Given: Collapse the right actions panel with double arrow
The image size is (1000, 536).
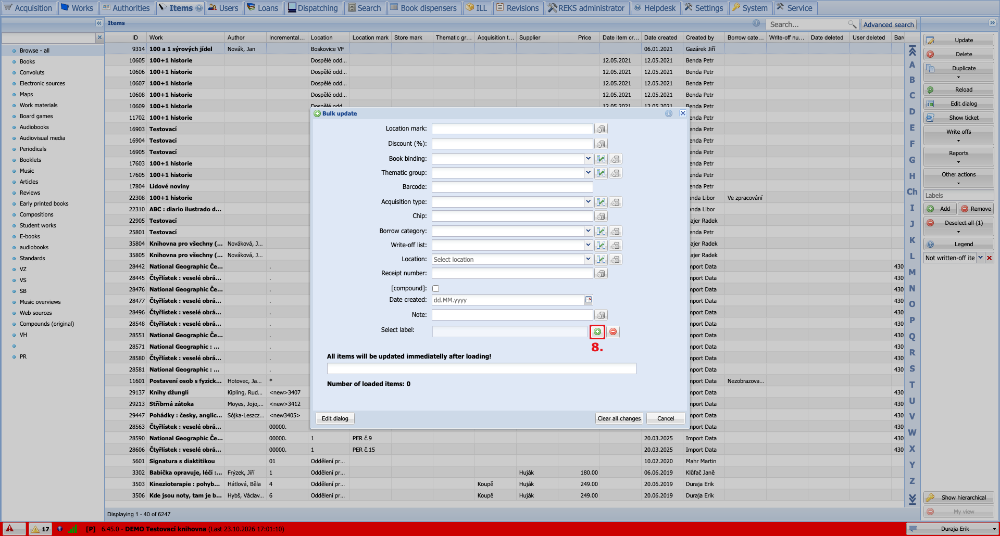Looking at the screenshot, I should coord(992,23).
